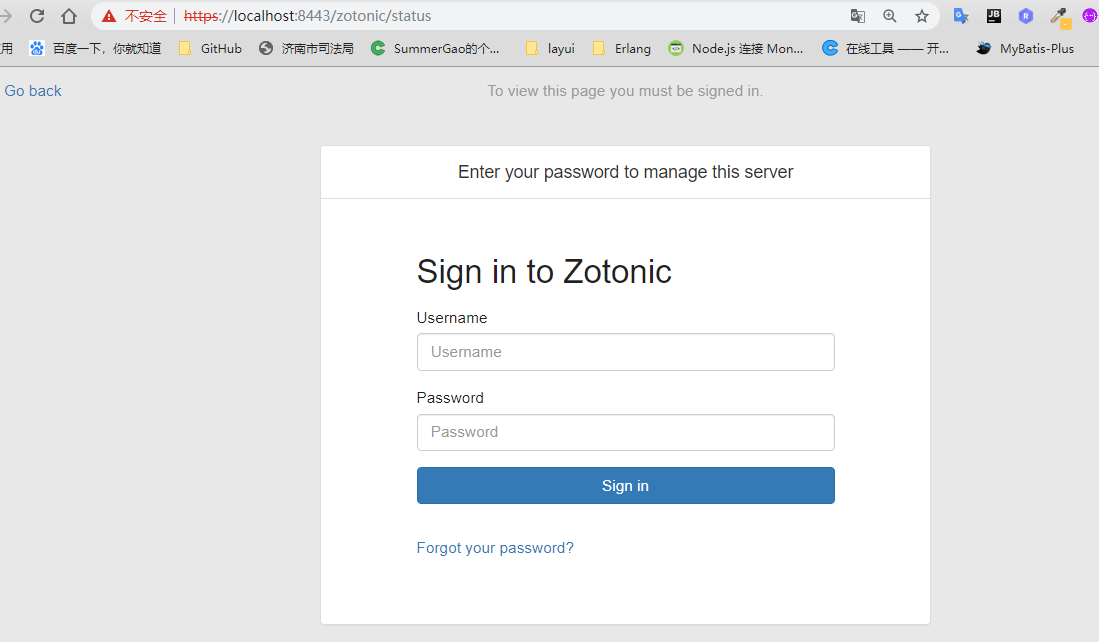Click the Go back link
The image size is (1099, 642).
pyautogui.click(x=33, y=91)
